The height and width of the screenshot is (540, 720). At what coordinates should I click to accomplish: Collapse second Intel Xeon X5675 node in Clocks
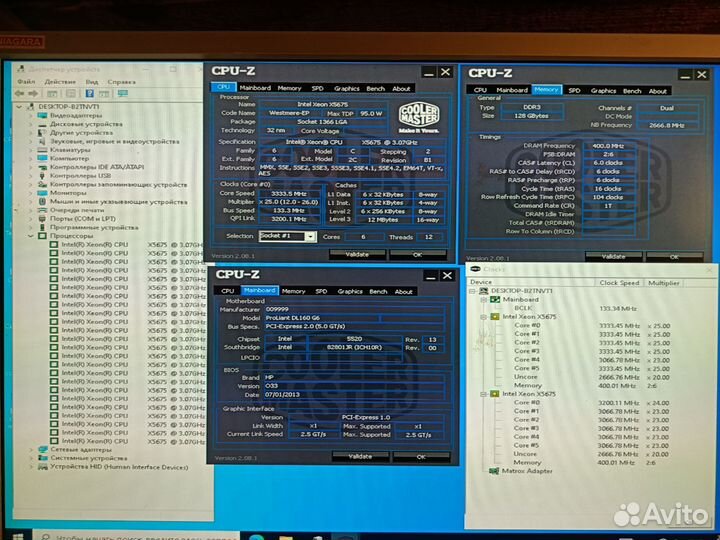pos(484,394)
